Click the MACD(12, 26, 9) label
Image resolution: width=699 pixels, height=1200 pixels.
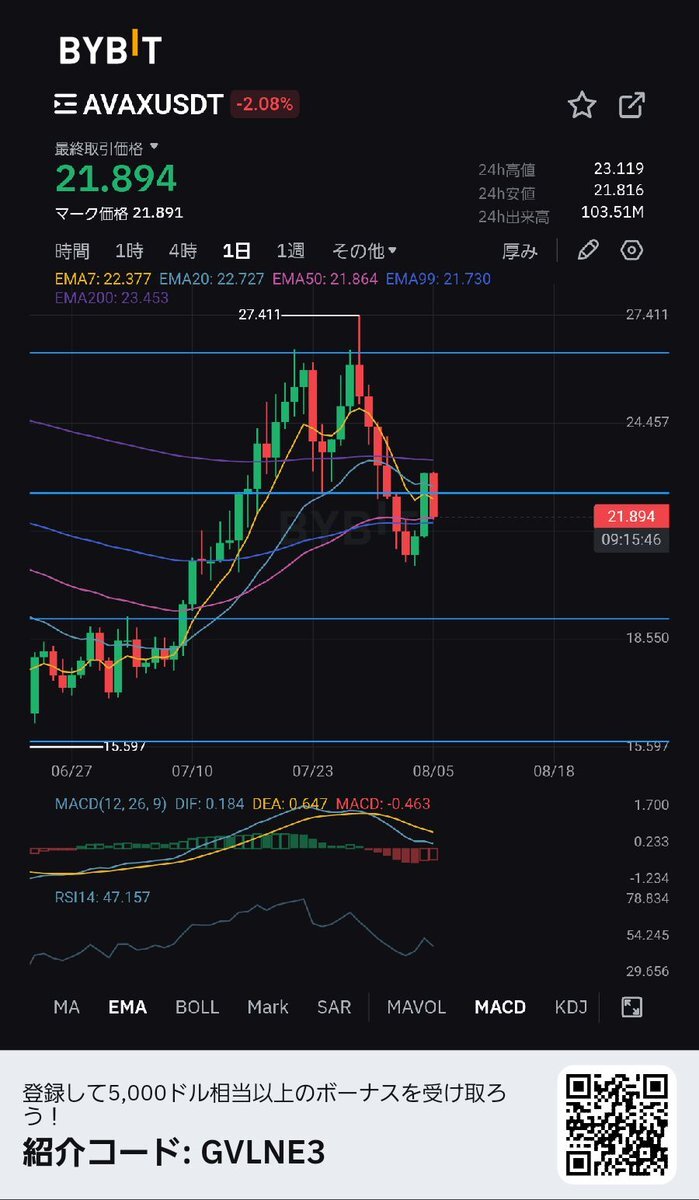(112, 803)
